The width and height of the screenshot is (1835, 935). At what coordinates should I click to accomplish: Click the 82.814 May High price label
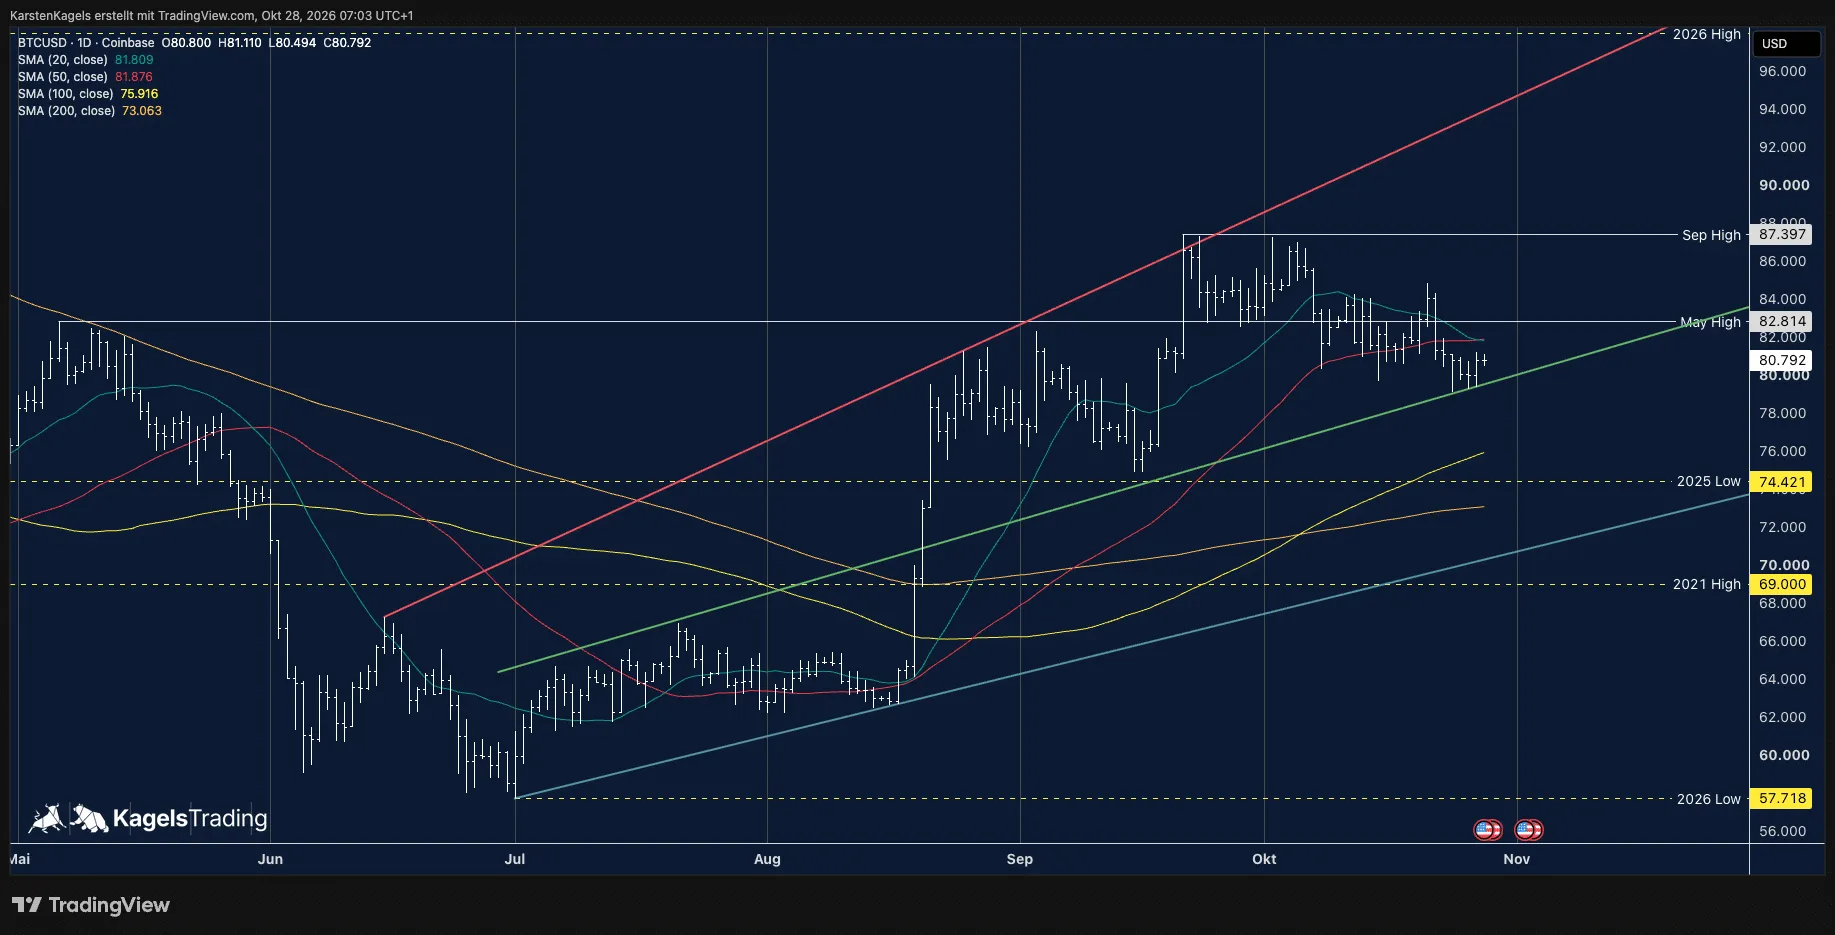point(1782,321)
